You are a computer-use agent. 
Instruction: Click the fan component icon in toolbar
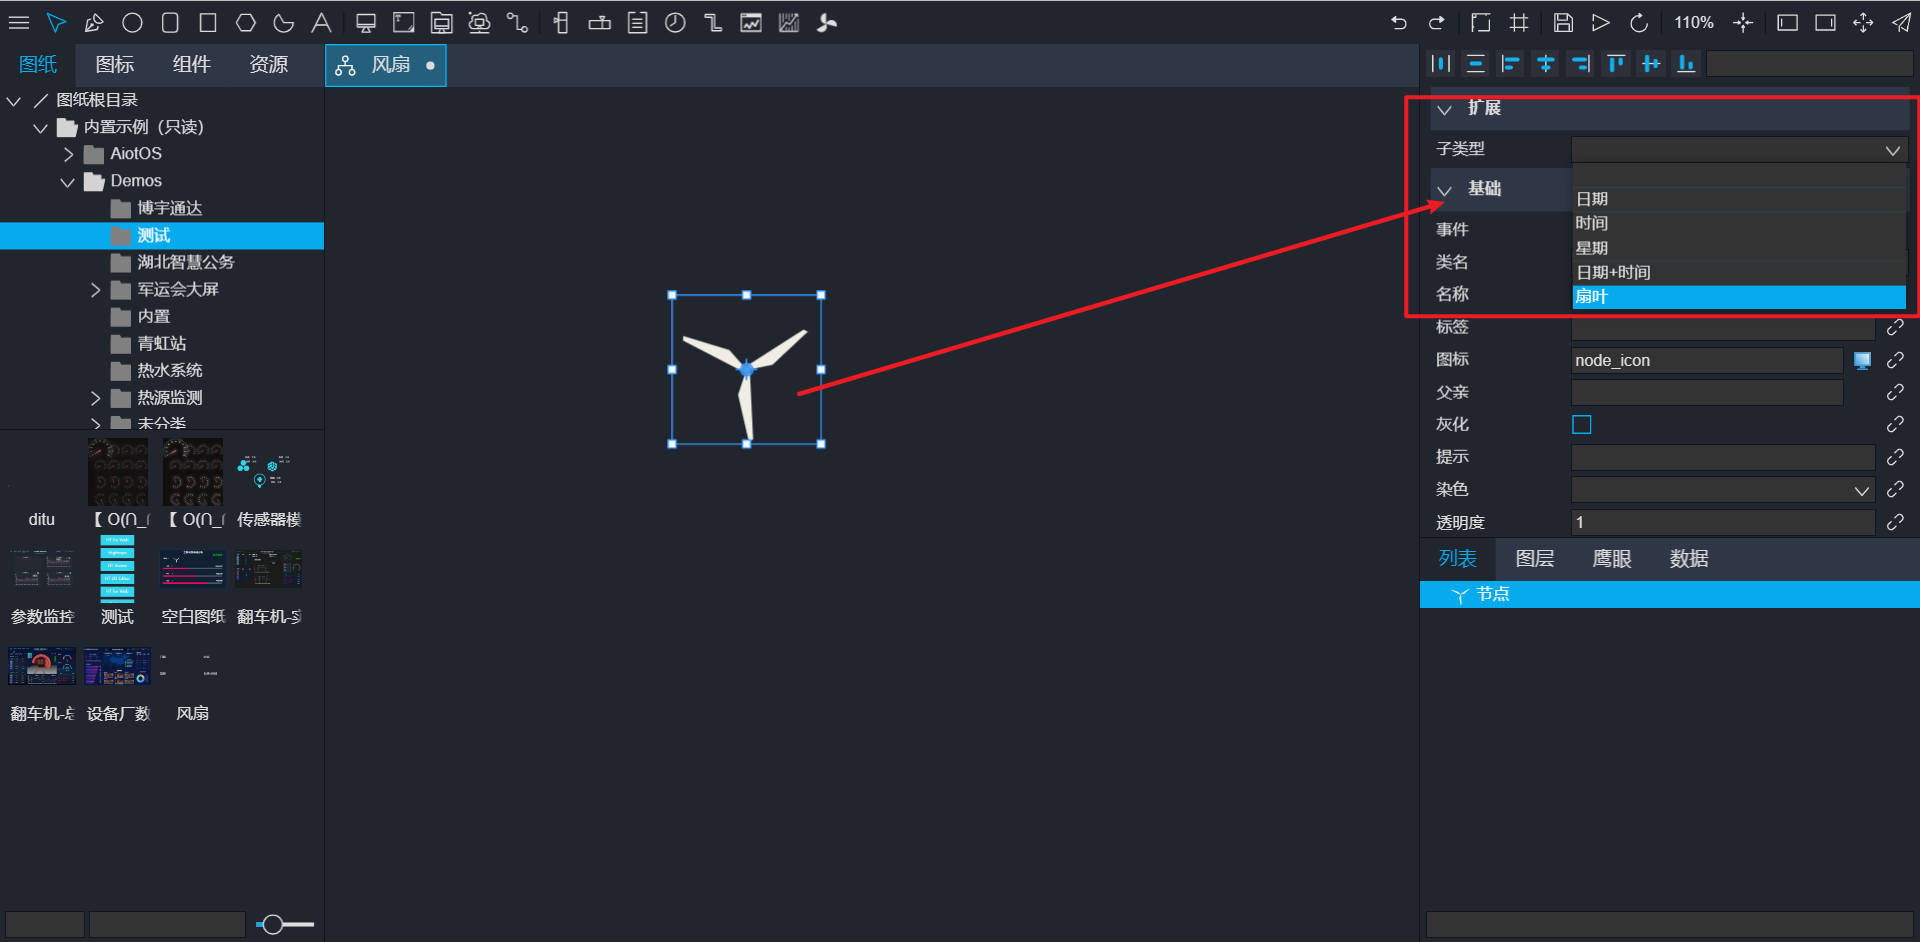[x=826, y=23]
